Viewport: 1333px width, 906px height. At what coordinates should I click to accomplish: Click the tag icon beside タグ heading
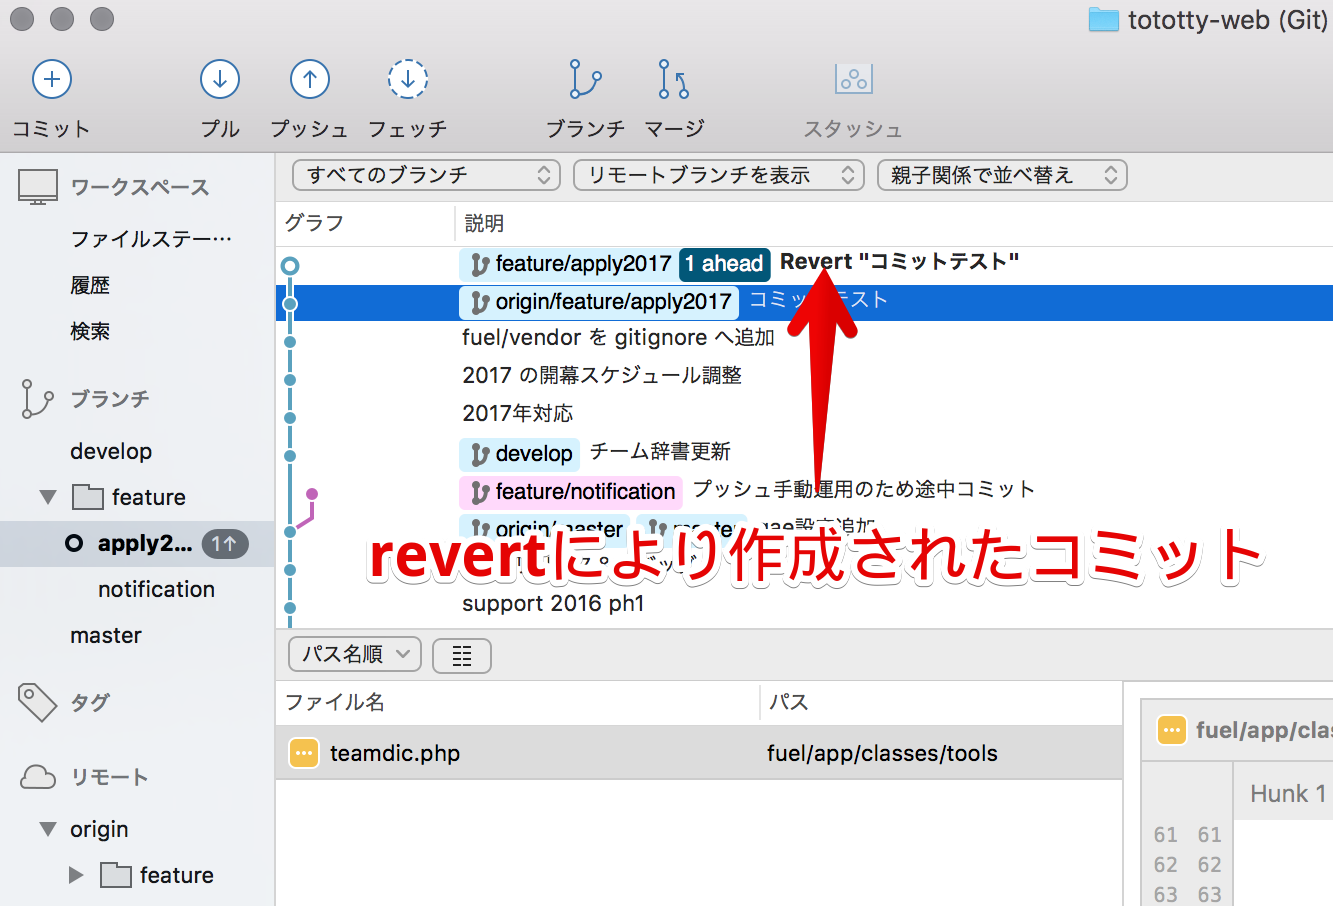click(x=38, y=702)
